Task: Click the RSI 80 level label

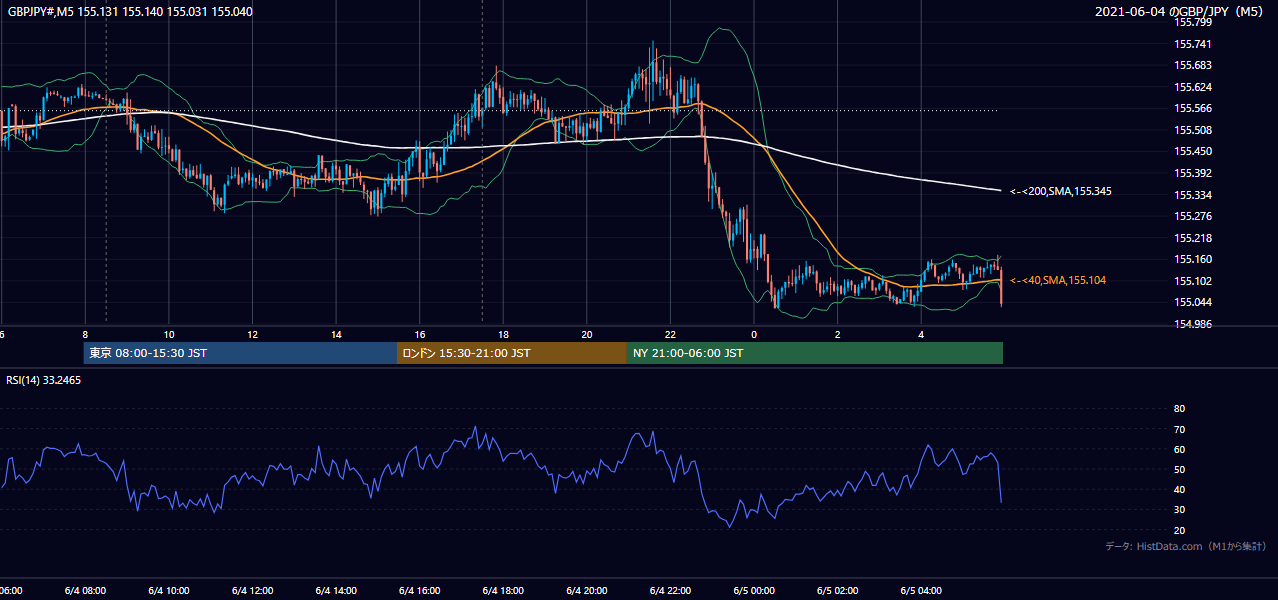Action: coord(1179,409)
